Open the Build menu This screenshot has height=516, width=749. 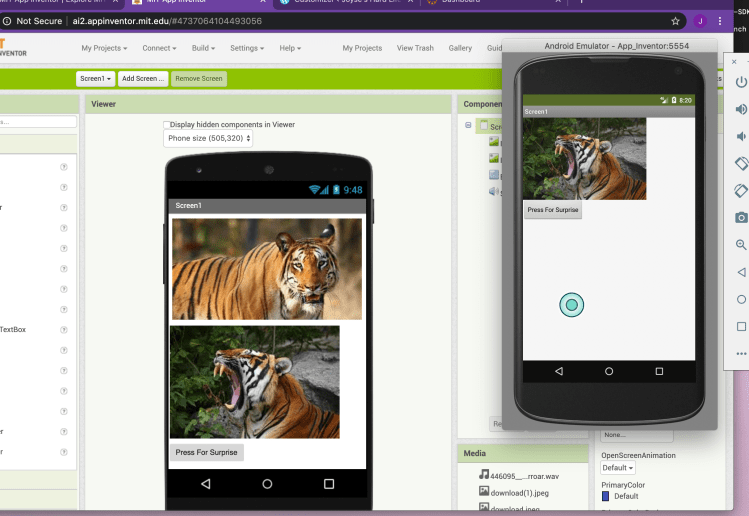point(205,48)
